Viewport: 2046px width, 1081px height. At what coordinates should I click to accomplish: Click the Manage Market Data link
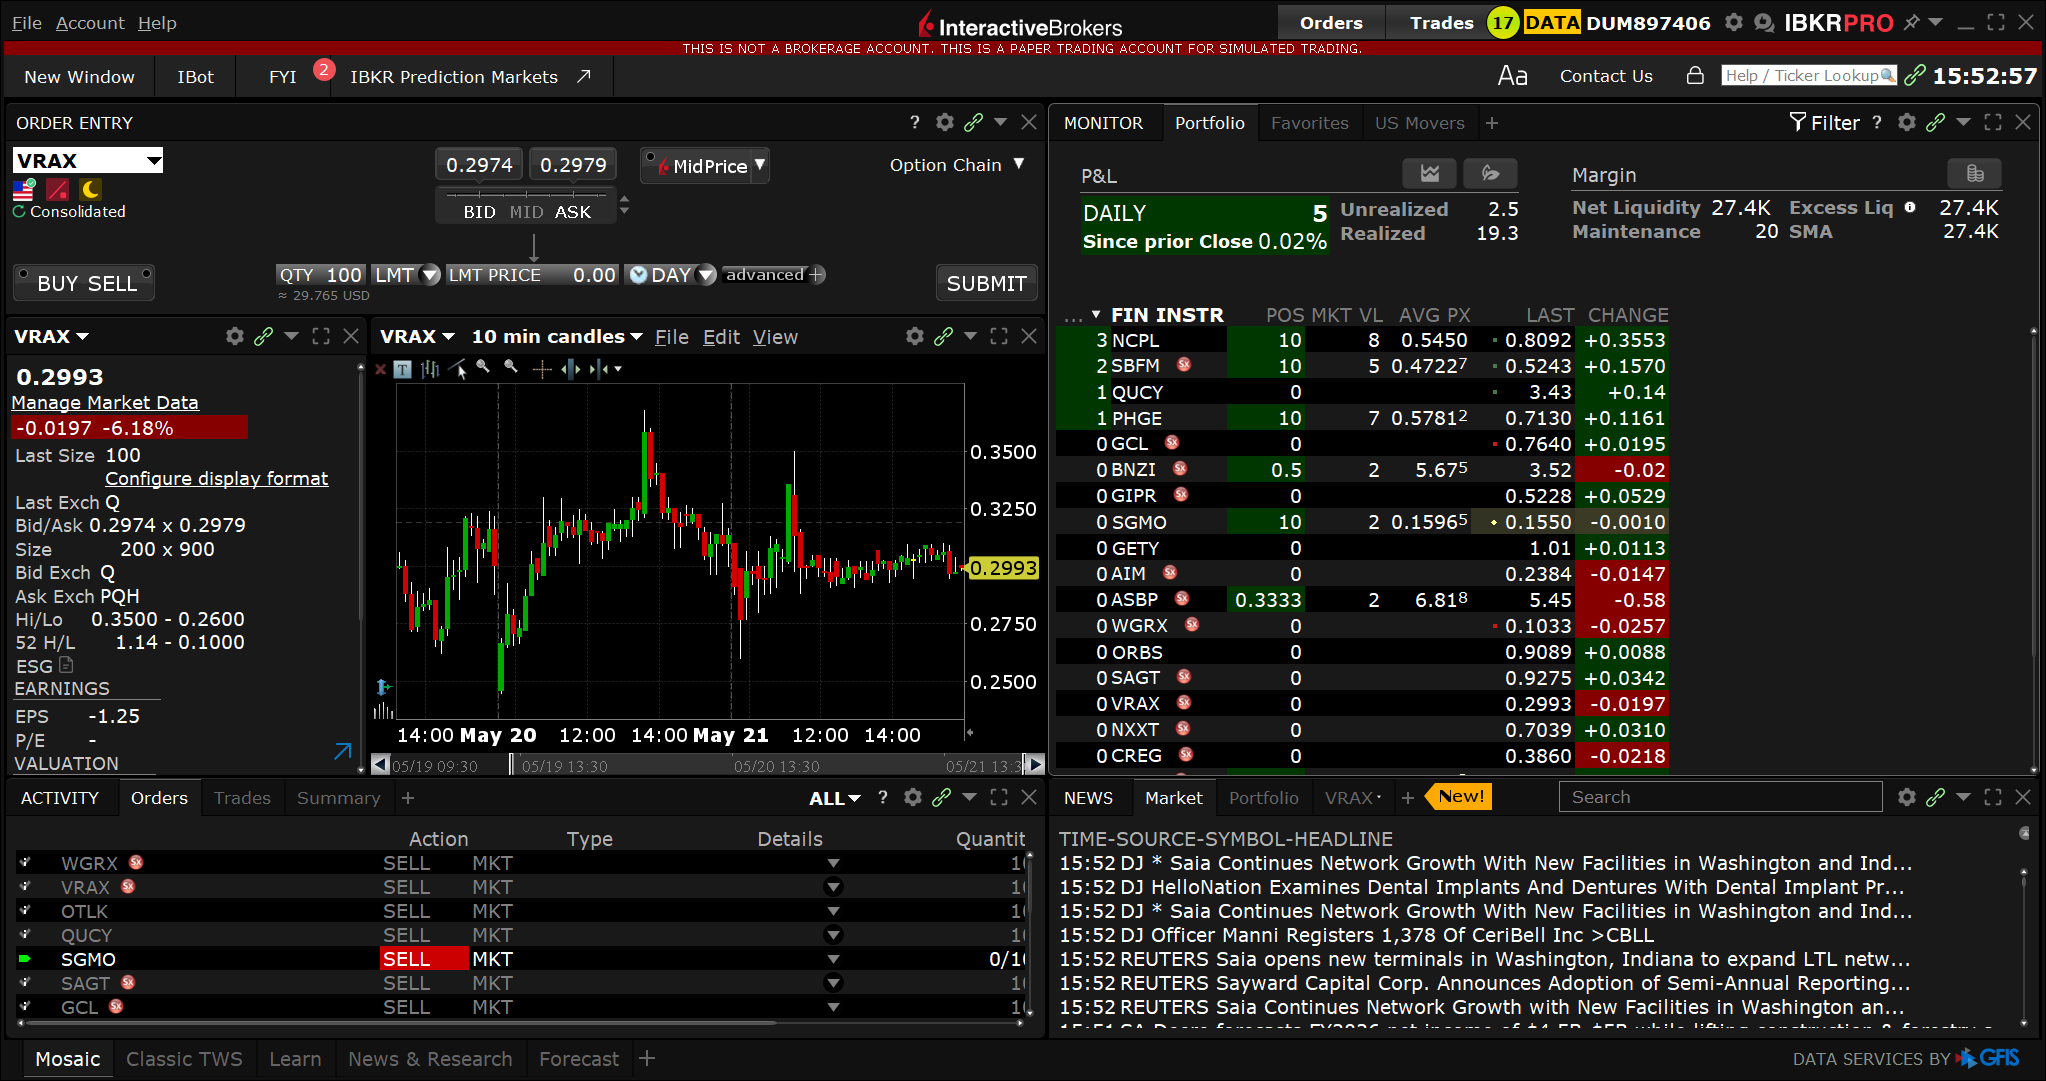coord(105,402)
